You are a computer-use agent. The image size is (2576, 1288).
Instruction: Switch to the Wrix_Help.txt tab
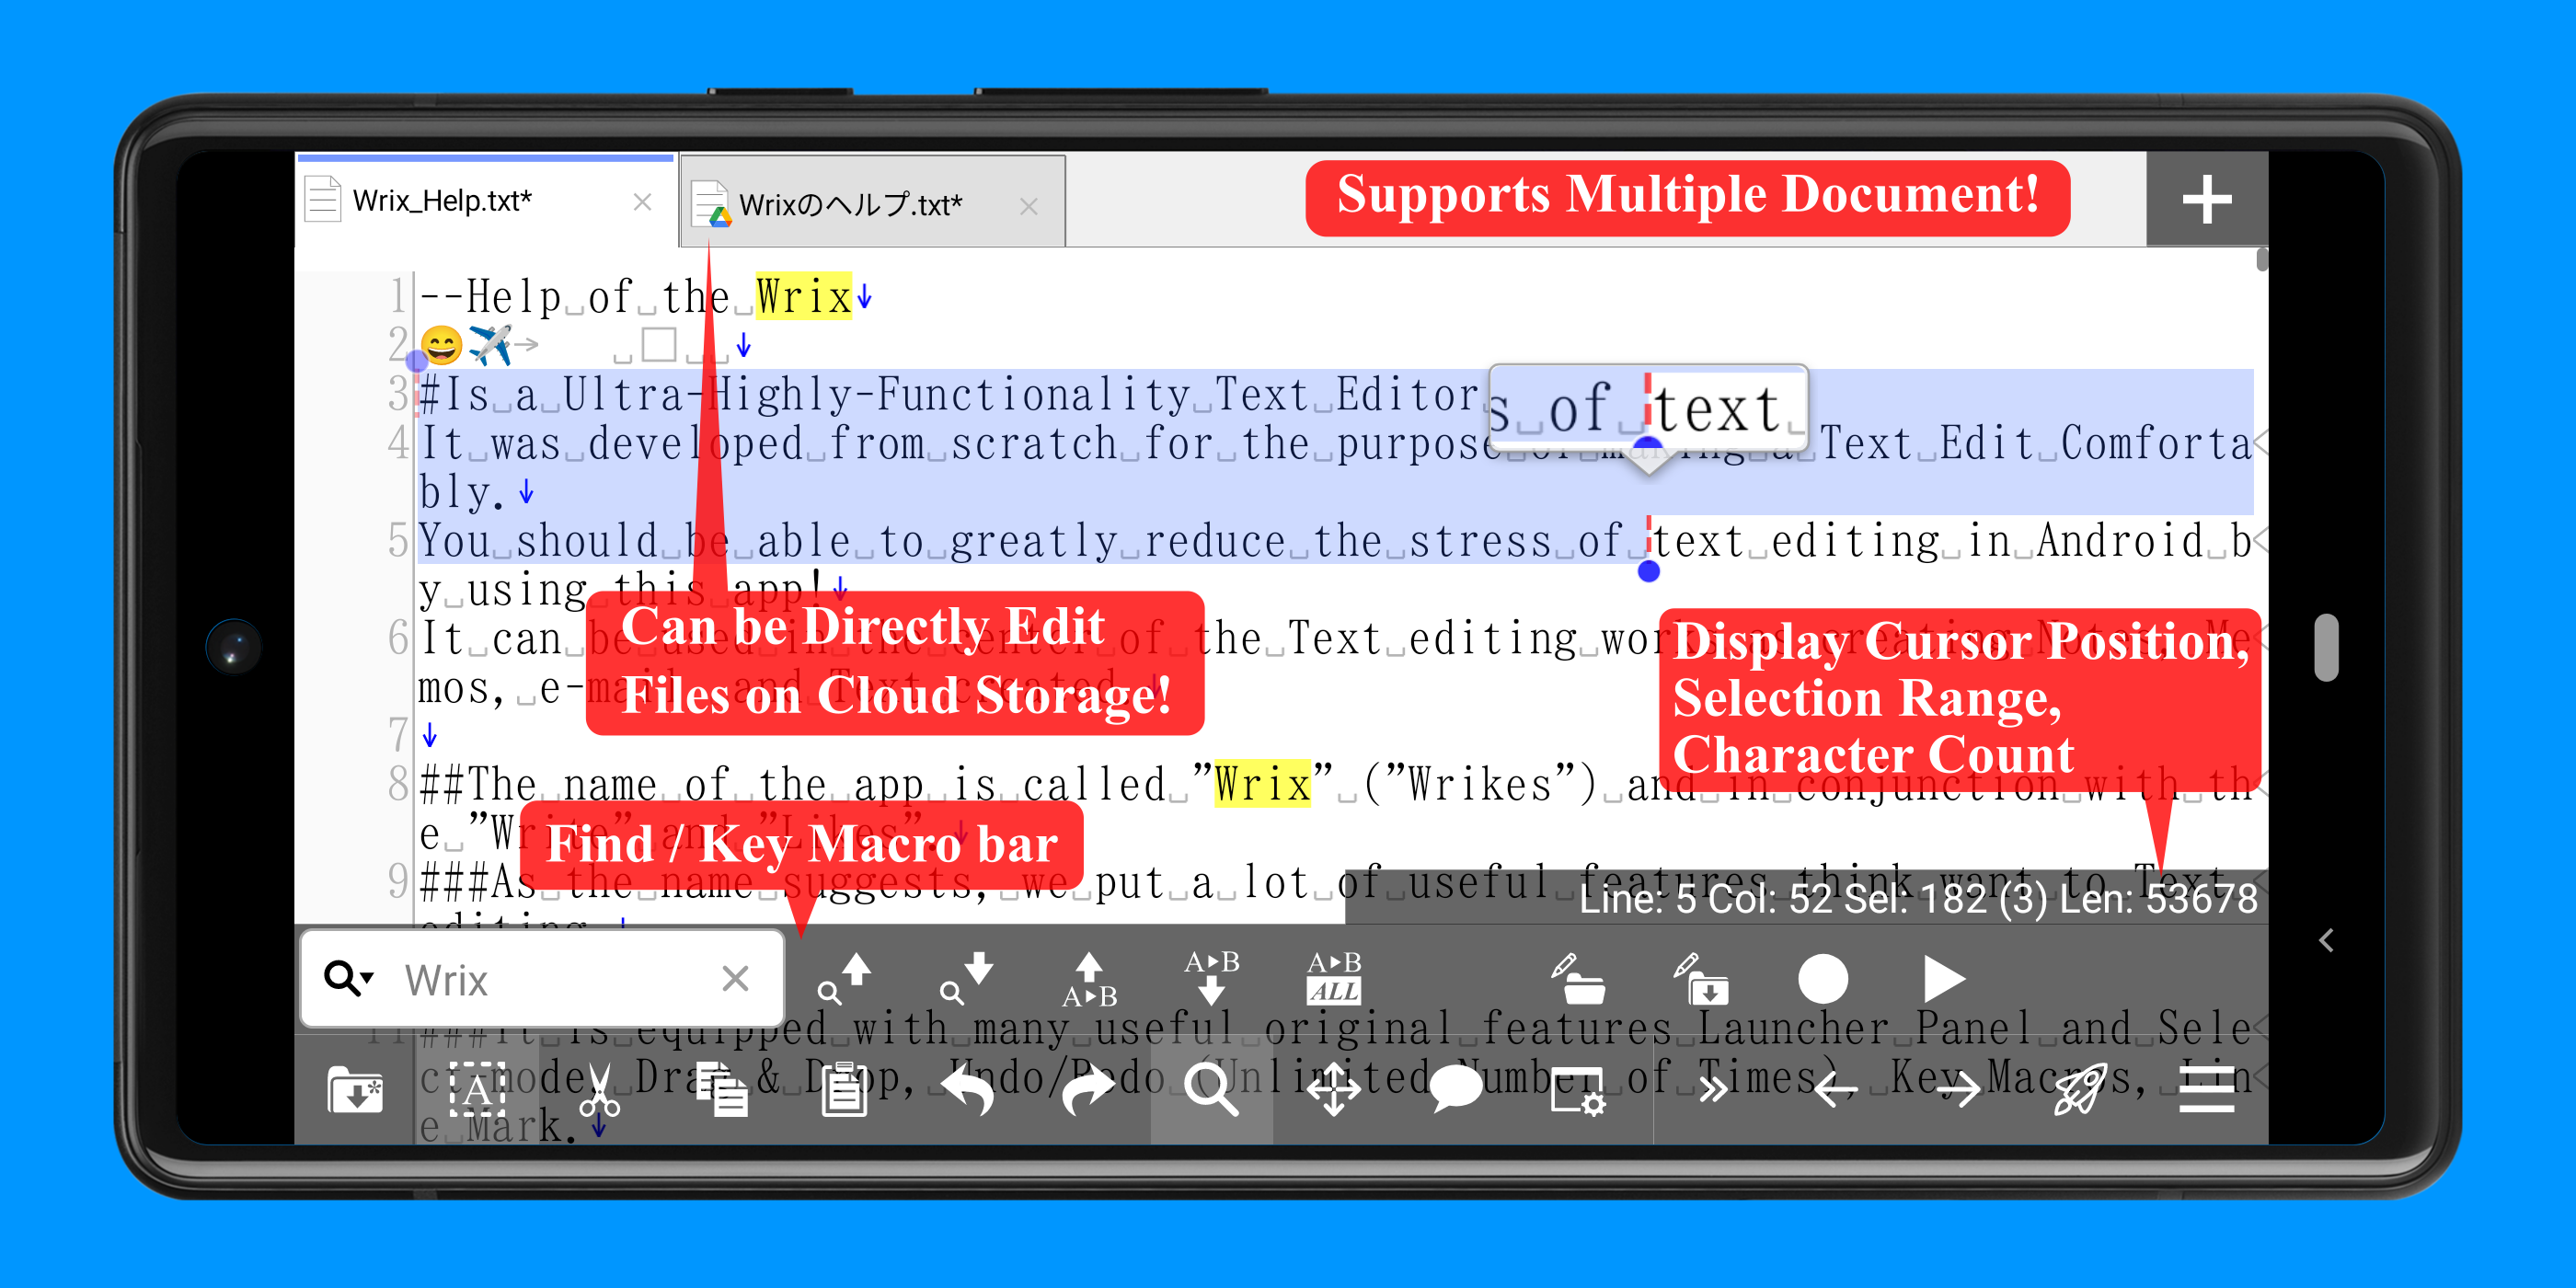click(442, 201)
